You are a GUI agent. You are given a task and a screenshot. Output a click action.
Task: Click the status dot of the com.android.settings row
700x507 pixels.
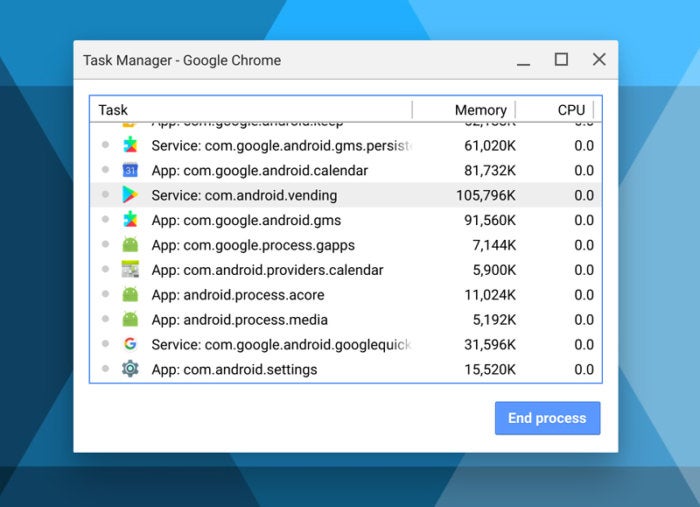105,368
